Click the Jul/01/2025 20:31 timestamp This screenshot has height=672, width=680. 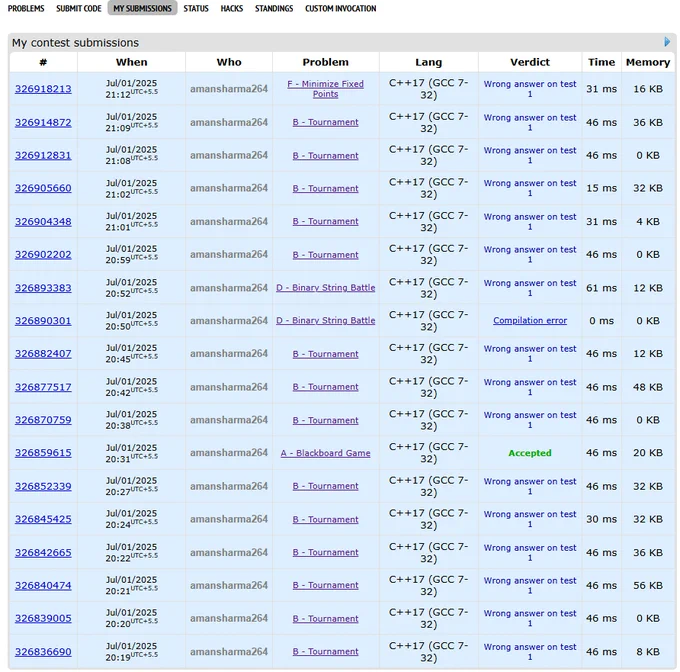pyautogui.click(x=131, y=453)
